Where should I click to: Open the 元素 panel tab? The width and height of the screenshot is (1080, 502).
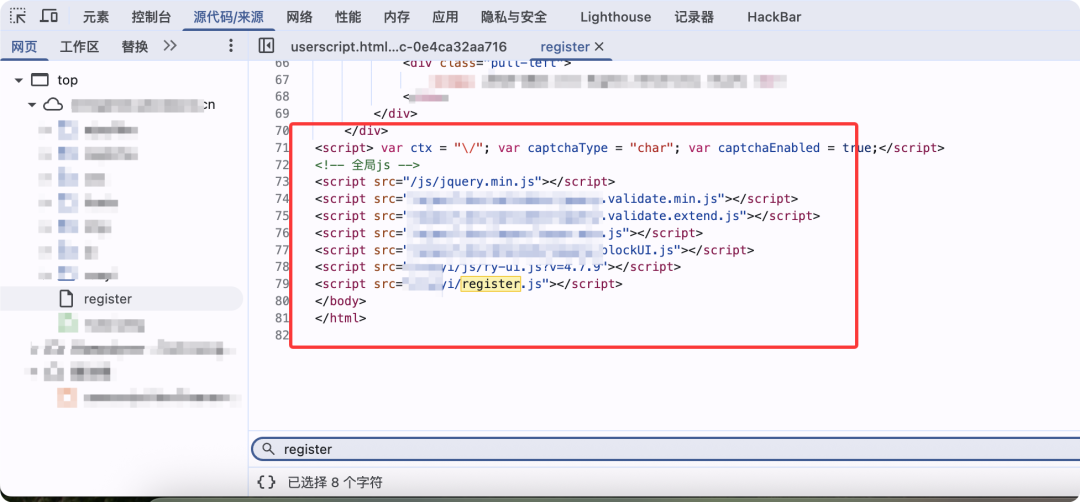(x=97, y=17)
